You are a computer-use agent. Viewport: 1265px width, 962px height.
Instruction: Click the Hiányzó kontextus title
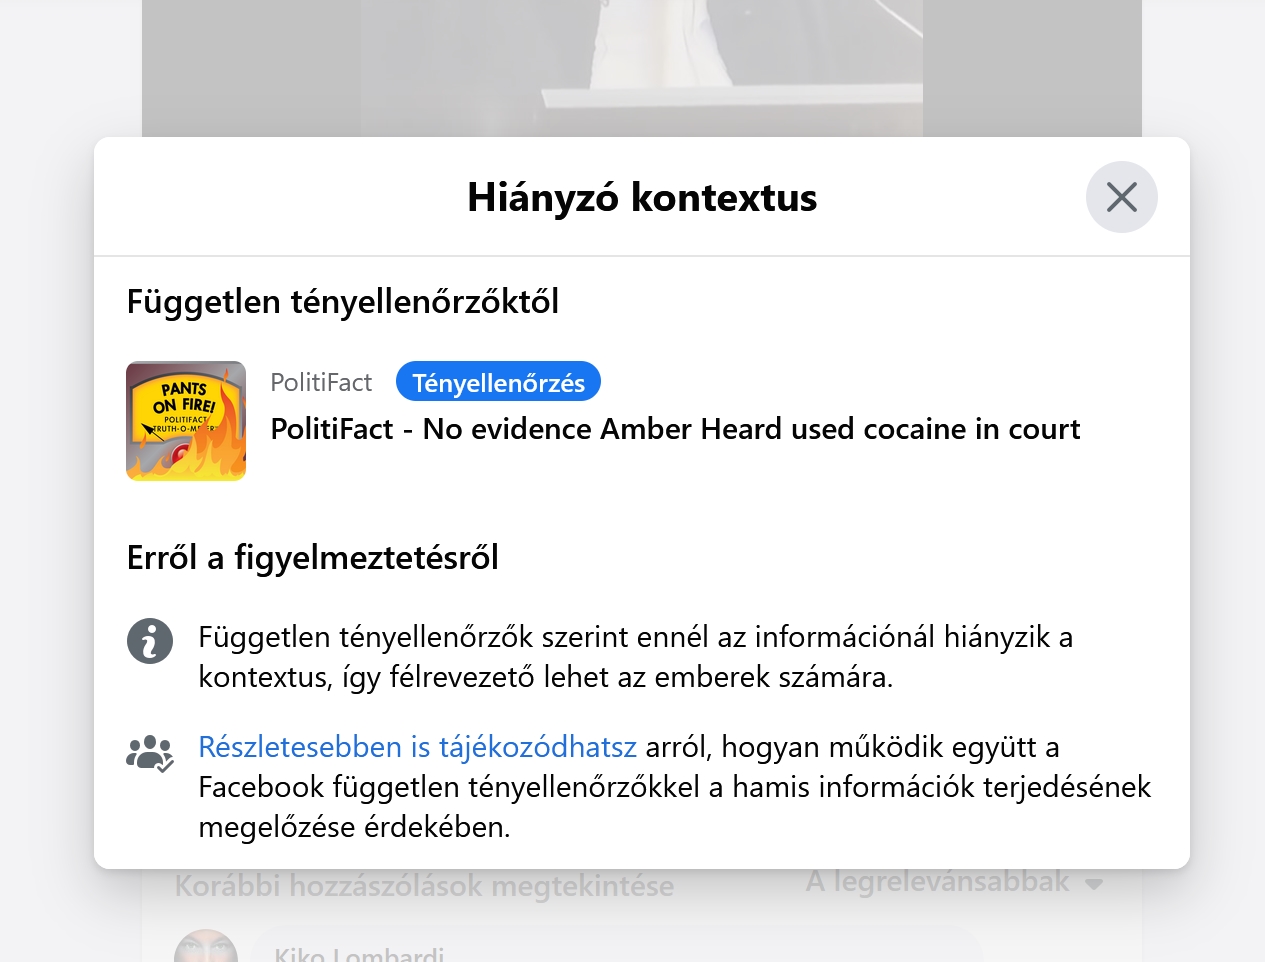pos(642,197)
